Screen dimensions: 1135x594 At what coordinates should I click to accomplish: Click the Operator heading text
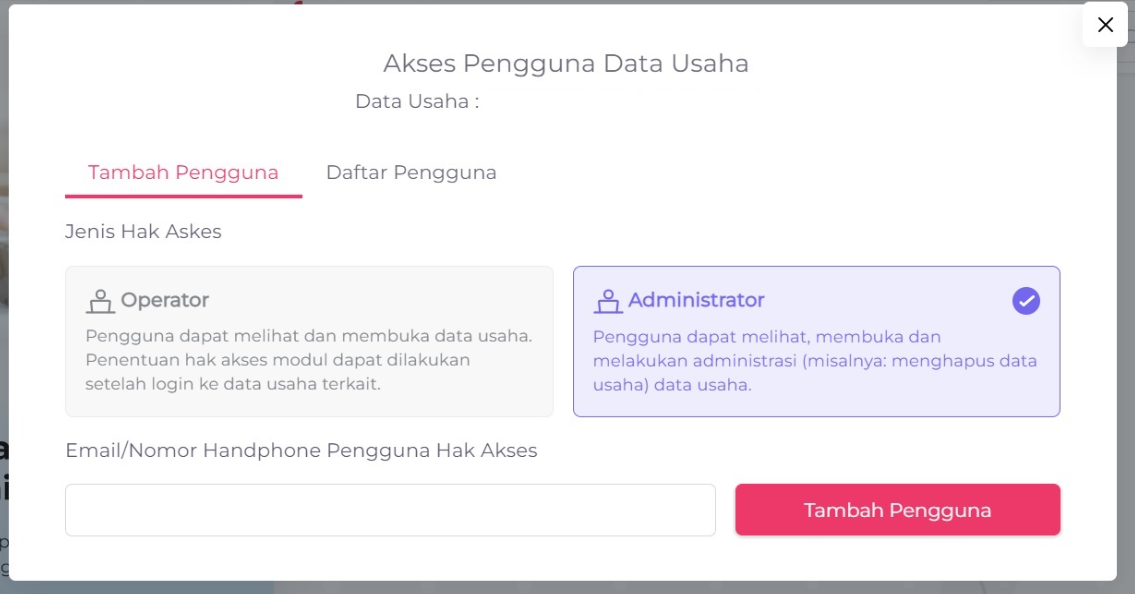click(x=165, y=300)
